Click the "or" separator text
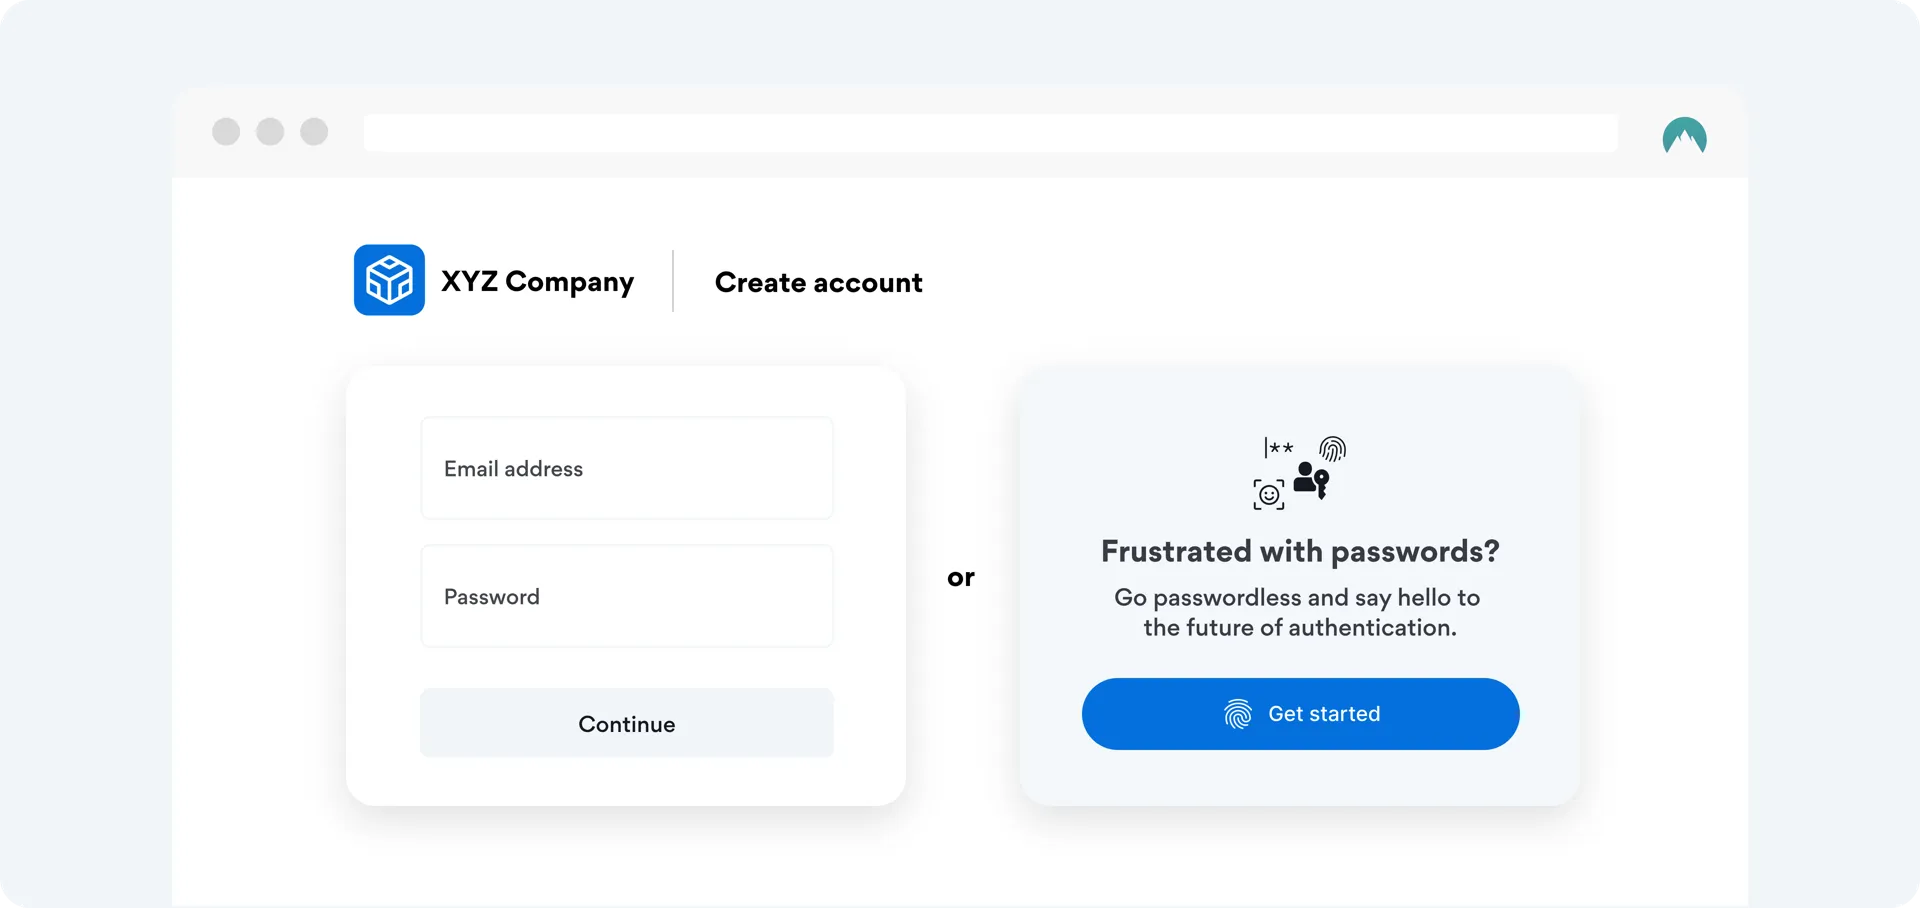Screen dimensions: 1920x908 tap(961, 578)
